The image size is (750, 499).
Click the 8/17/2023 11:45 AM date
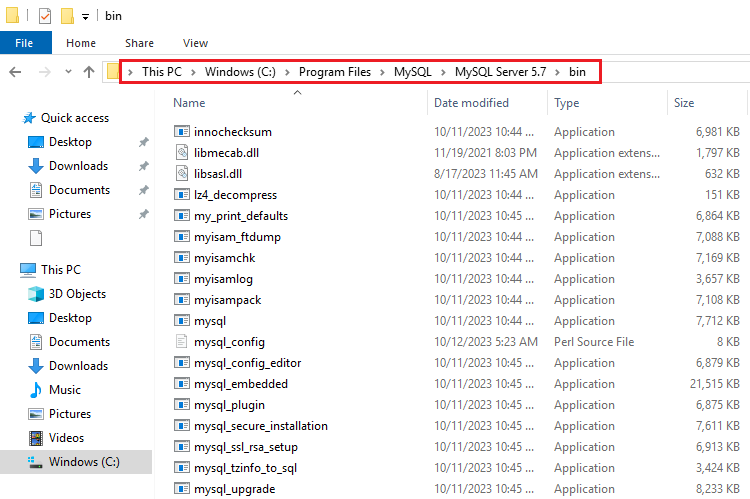coord(486,174)
